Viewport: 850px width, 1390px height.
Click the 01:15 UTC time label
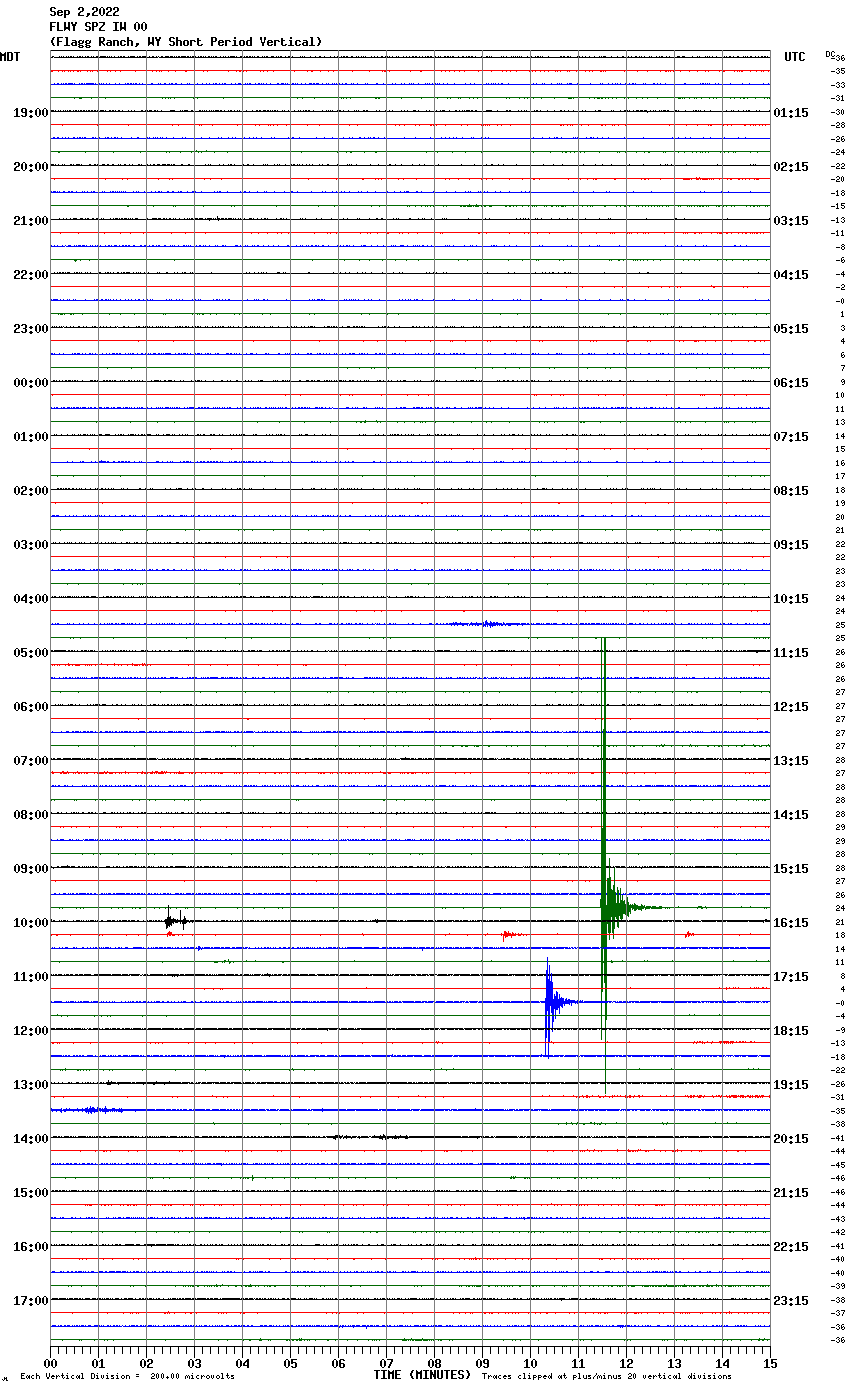[791, 113]
